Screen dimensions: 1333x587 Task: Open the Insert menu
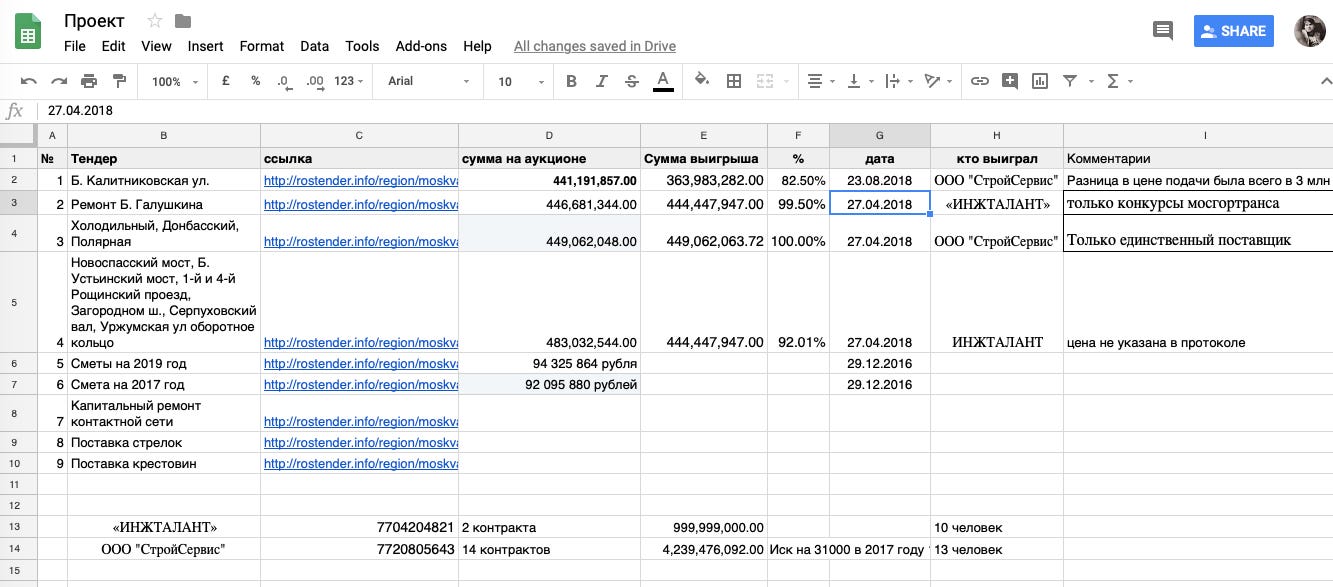(x=205, y=46)
